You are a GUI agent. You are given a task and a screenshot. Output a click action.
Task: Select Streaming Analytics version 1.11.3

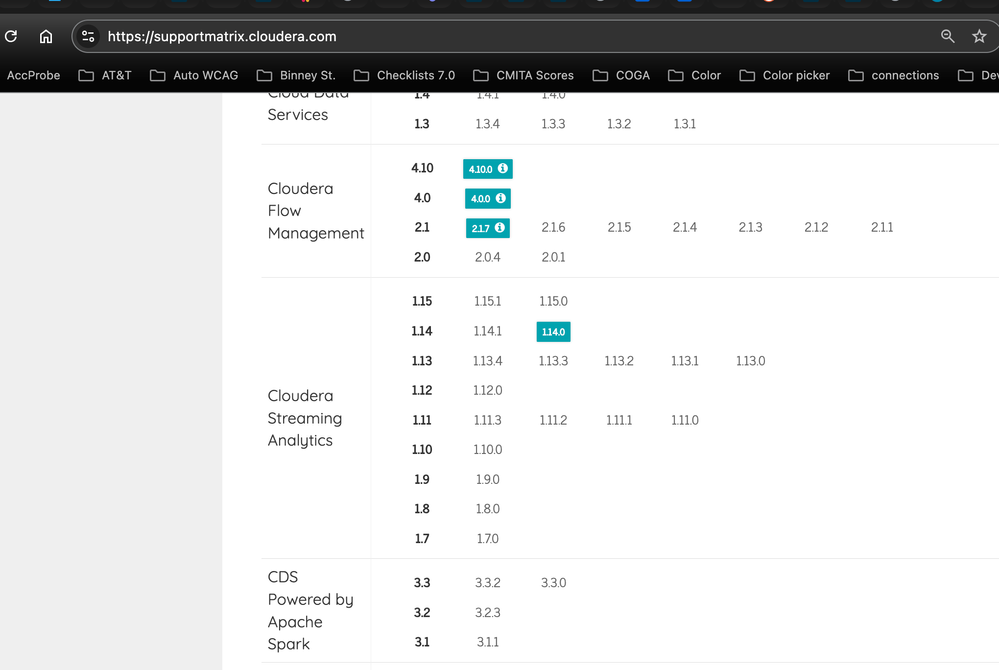pos(487,420)
